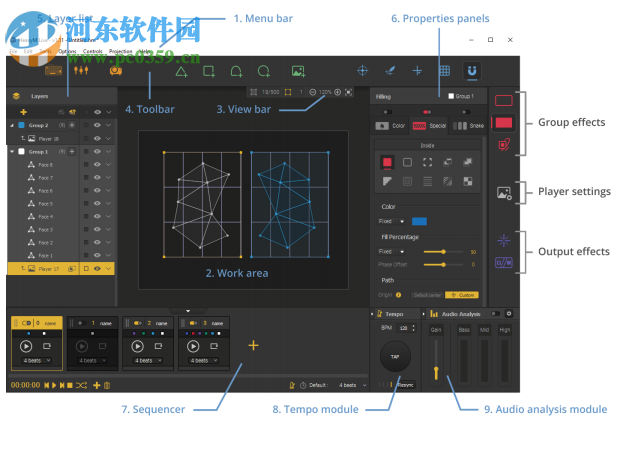Open the Player settings panel icon

[x=504, y=193]
